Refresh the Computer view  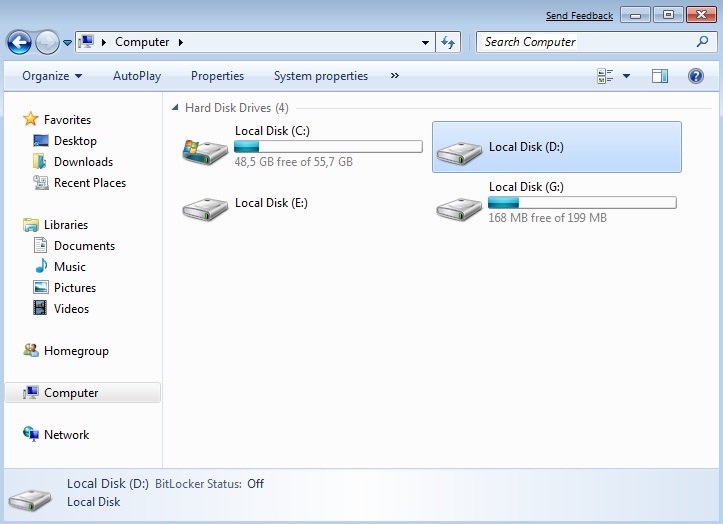coord(448,42)
